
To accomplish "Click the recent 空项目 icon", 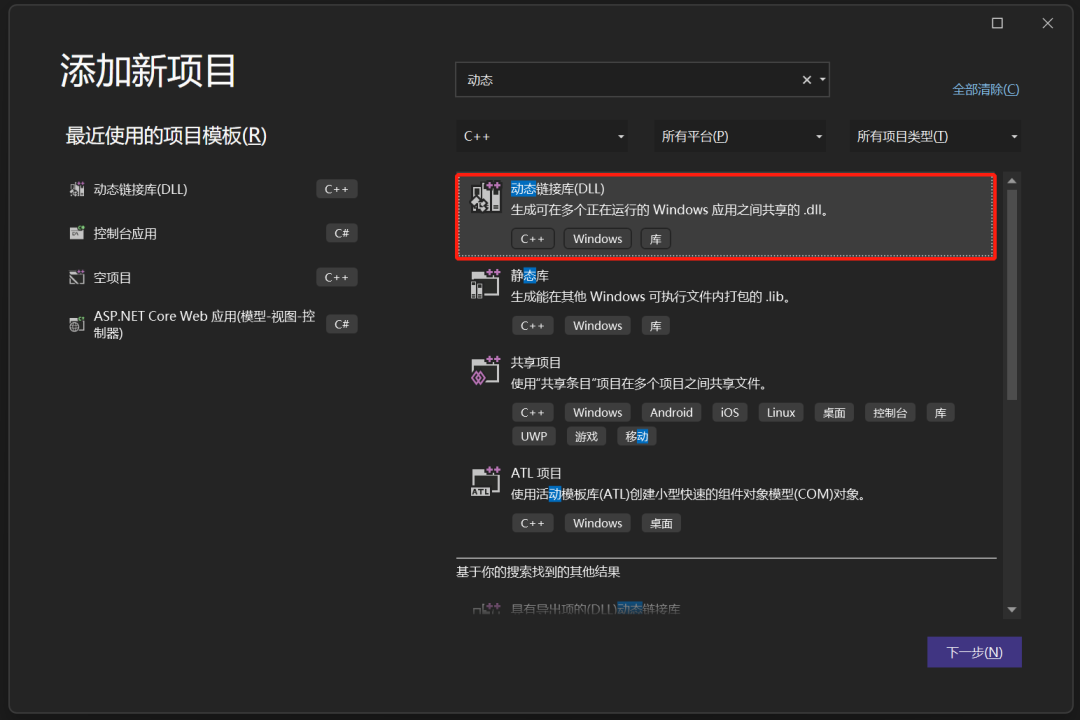I will pyautogui.click(x=77, y=277).
